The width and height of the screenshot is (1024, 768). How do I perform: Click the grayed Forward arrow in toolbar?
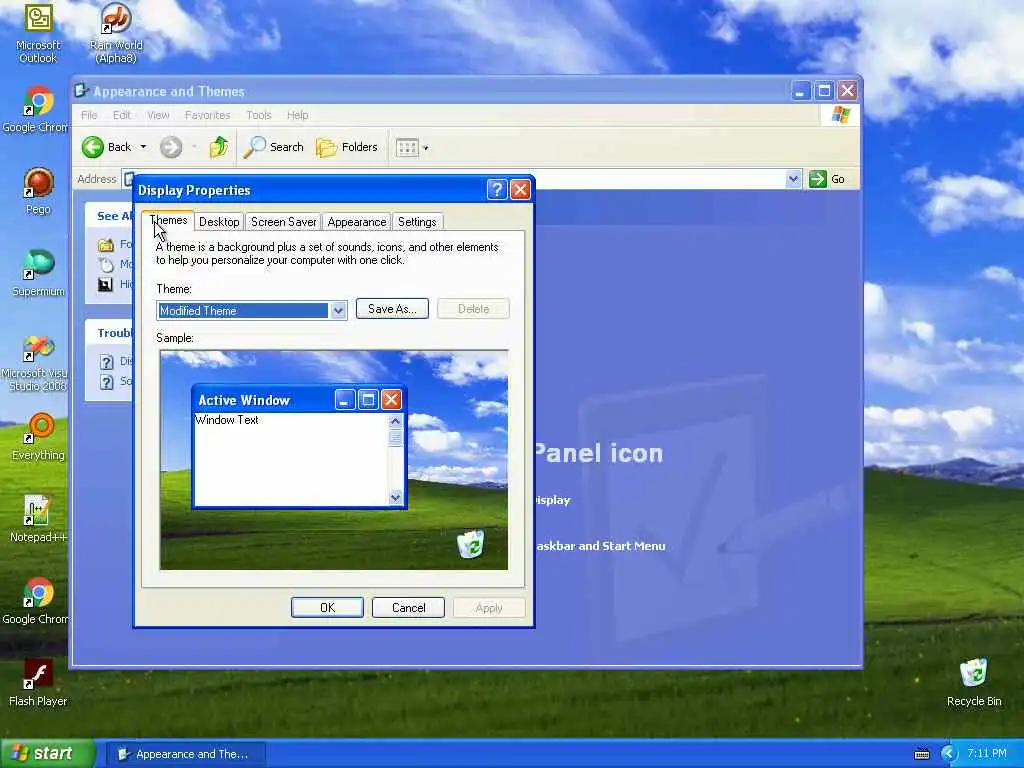tap(171, 147)
